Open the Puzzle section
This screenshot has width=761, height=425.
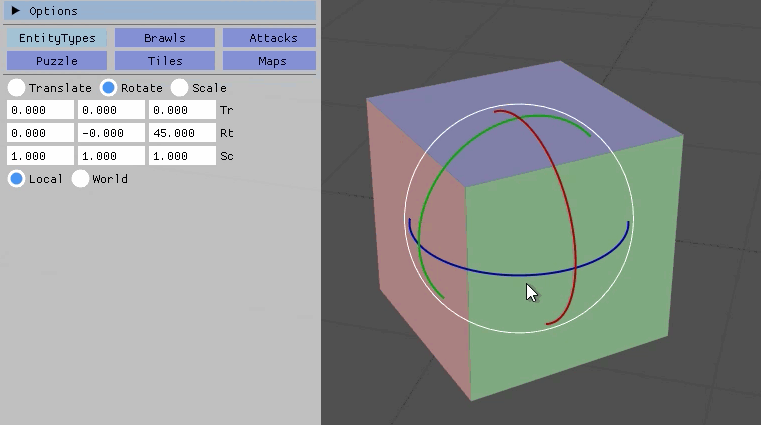[57, 61]
